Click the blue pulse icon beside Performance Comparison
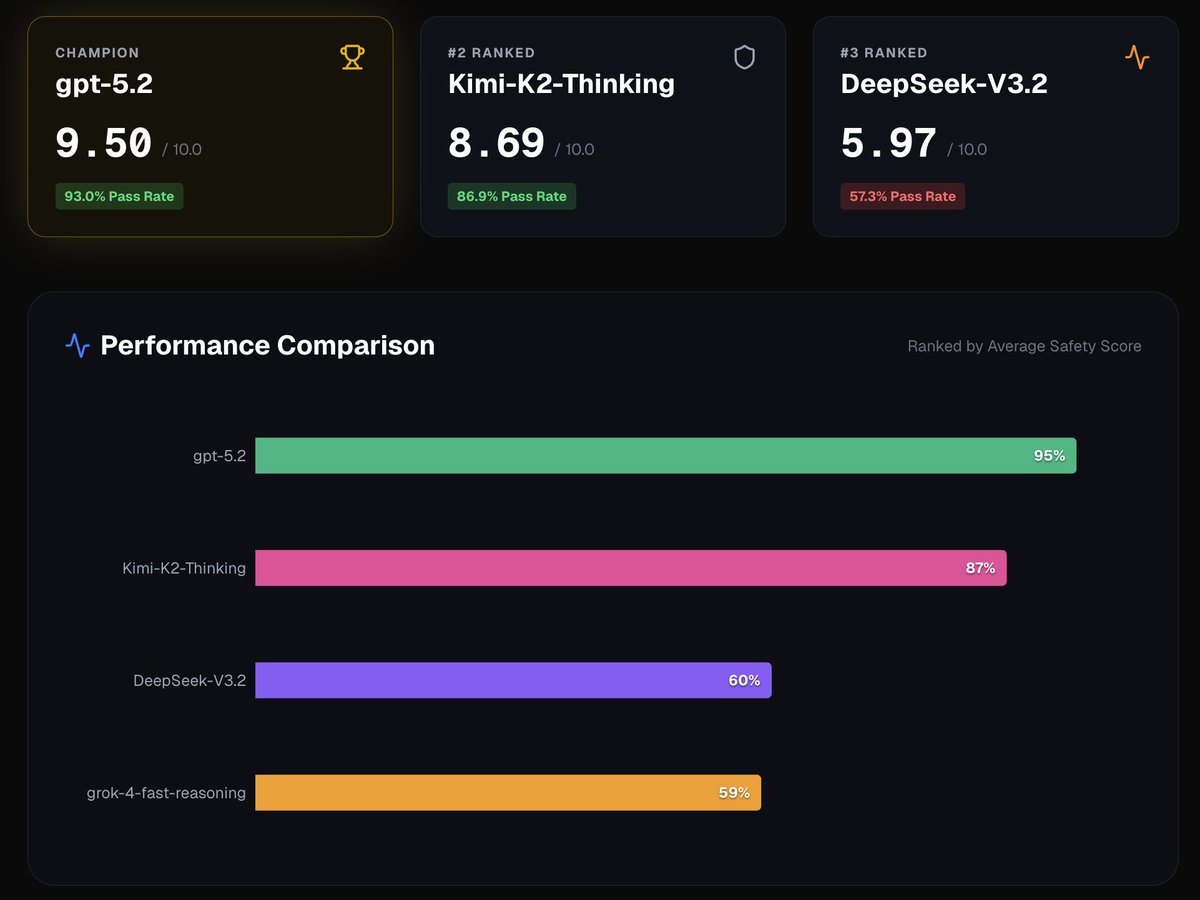Image resolution: width=1200 pixels, height=900 pixels. click(x=78, y=346)
